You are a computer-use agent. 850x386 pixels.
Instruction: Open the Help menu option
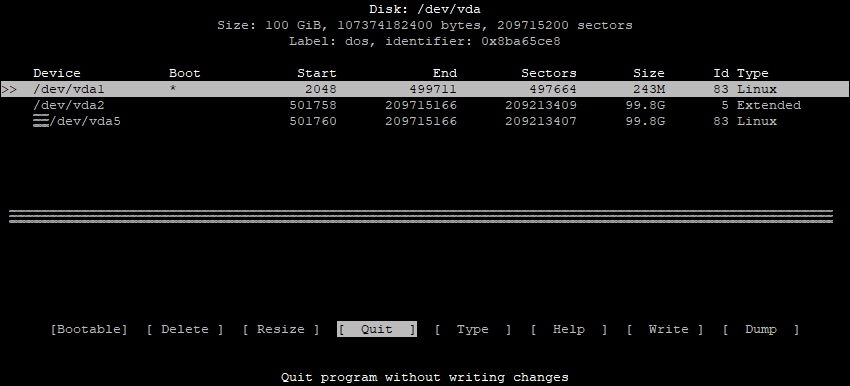click(x=568, y=329)
